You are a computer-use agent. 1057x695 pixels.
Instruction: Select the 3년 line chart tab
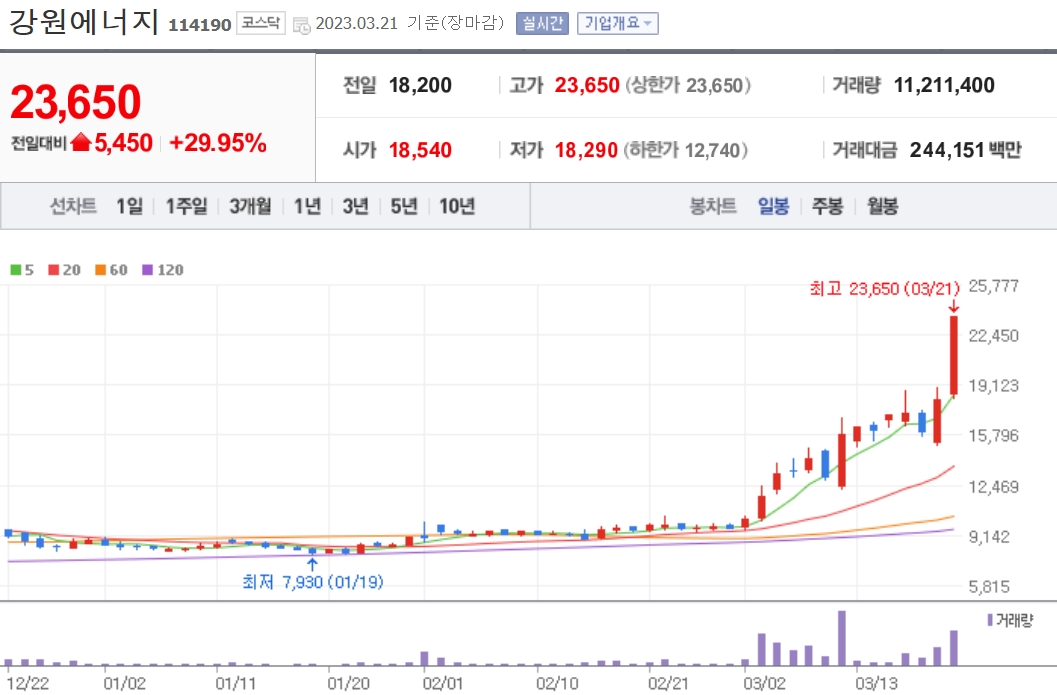click(x=355, y=206)
